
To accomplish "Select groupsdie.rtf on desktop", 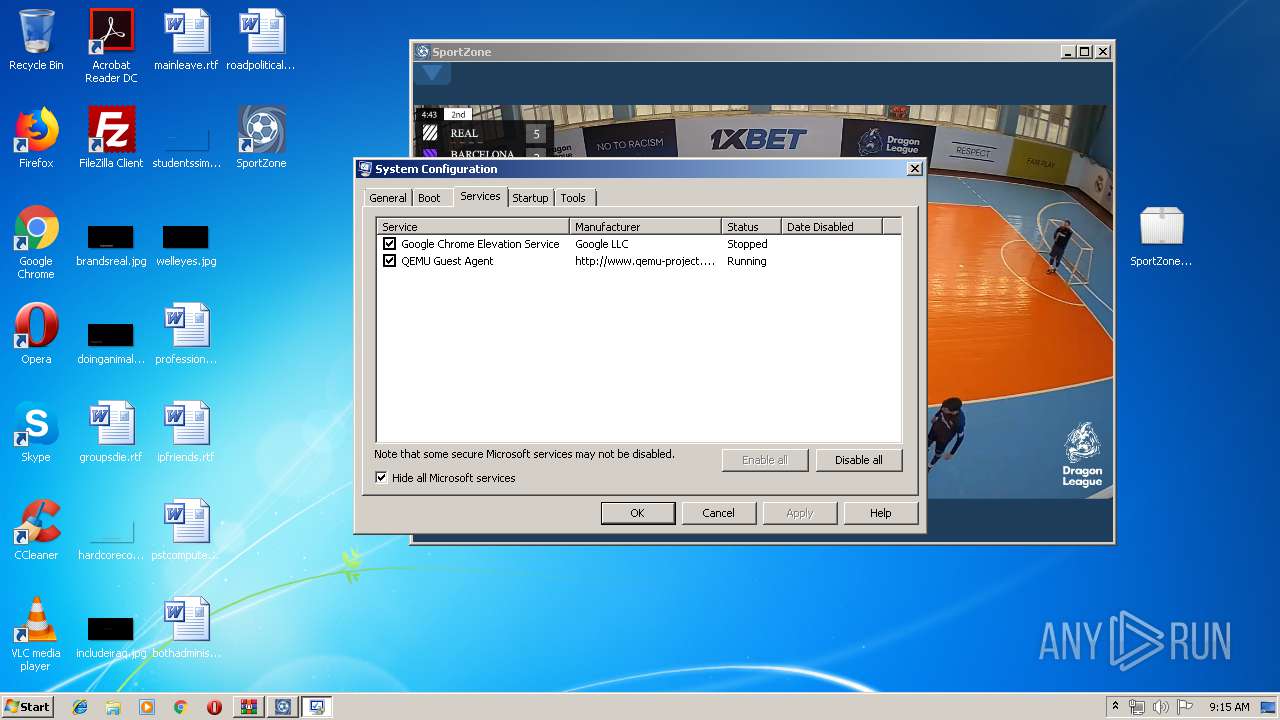I will [111, 432].
